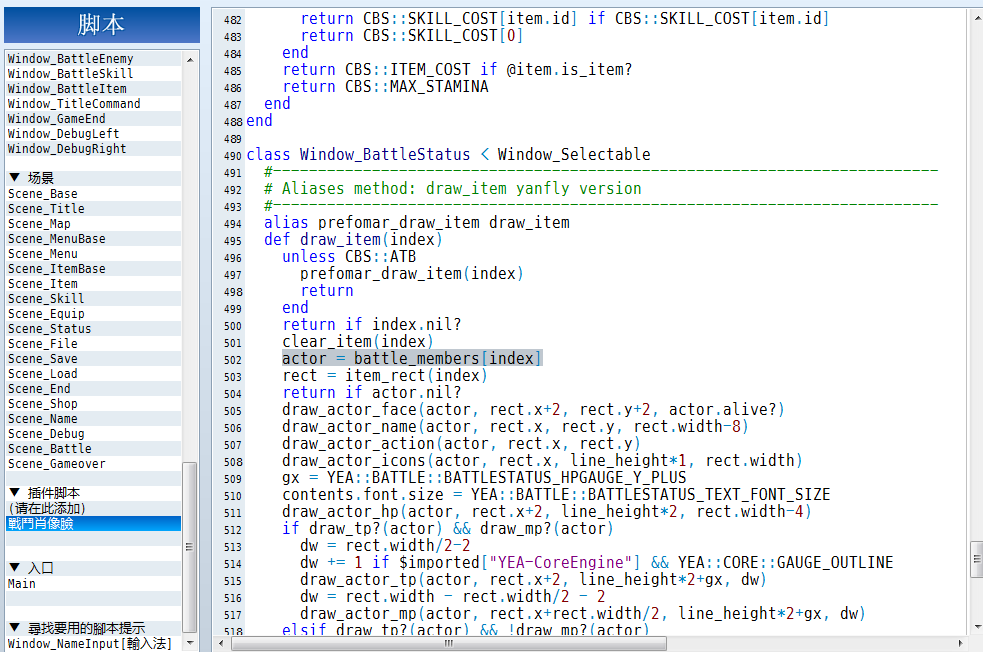Select the Window_BattleEnemy script

click(x=94, y=58)
